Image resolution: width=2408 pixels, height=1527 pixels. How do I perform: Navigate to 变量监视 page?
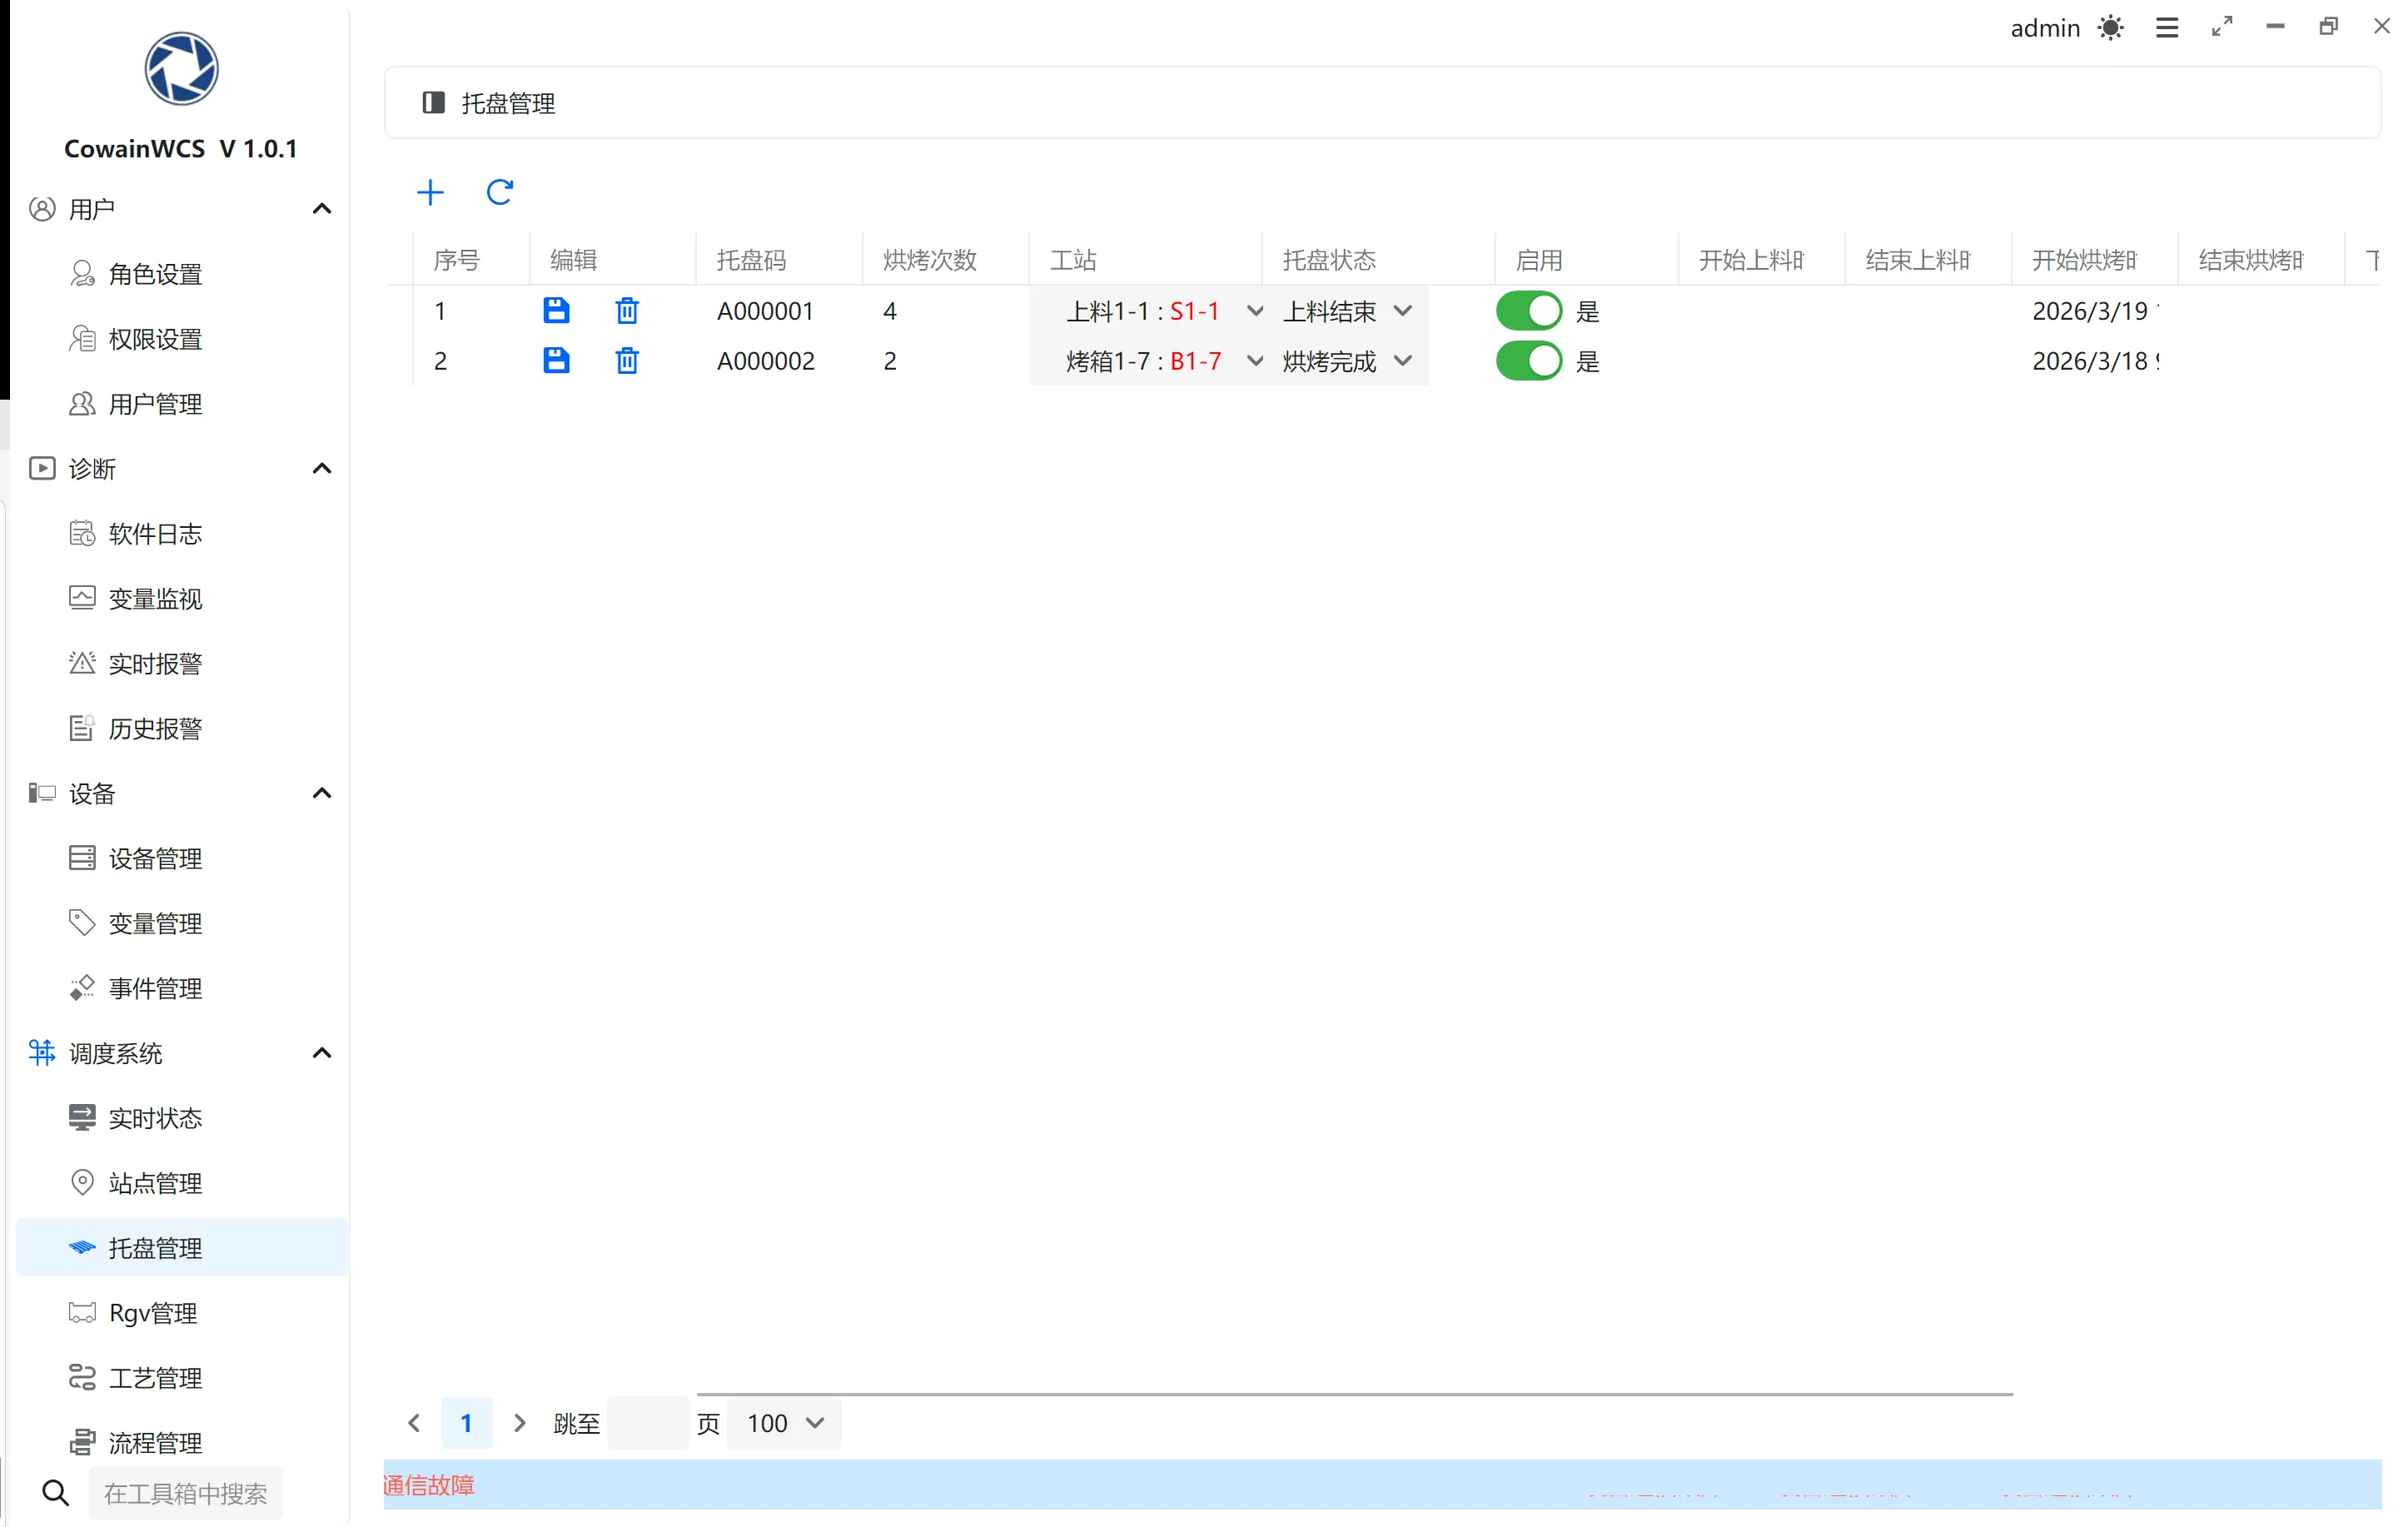click(155, 599)
